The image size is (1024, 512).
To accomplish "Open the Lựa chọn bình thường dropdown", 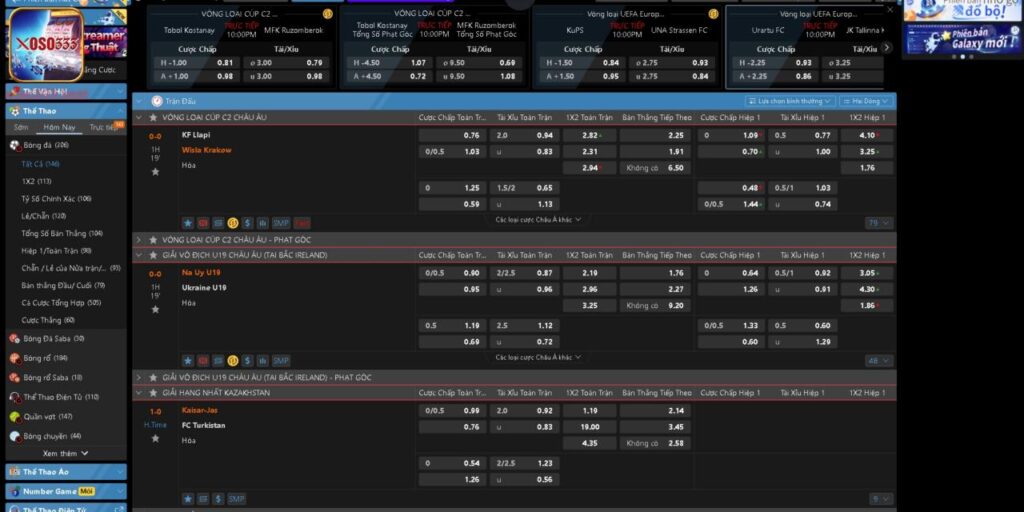I will coord(789,101).
